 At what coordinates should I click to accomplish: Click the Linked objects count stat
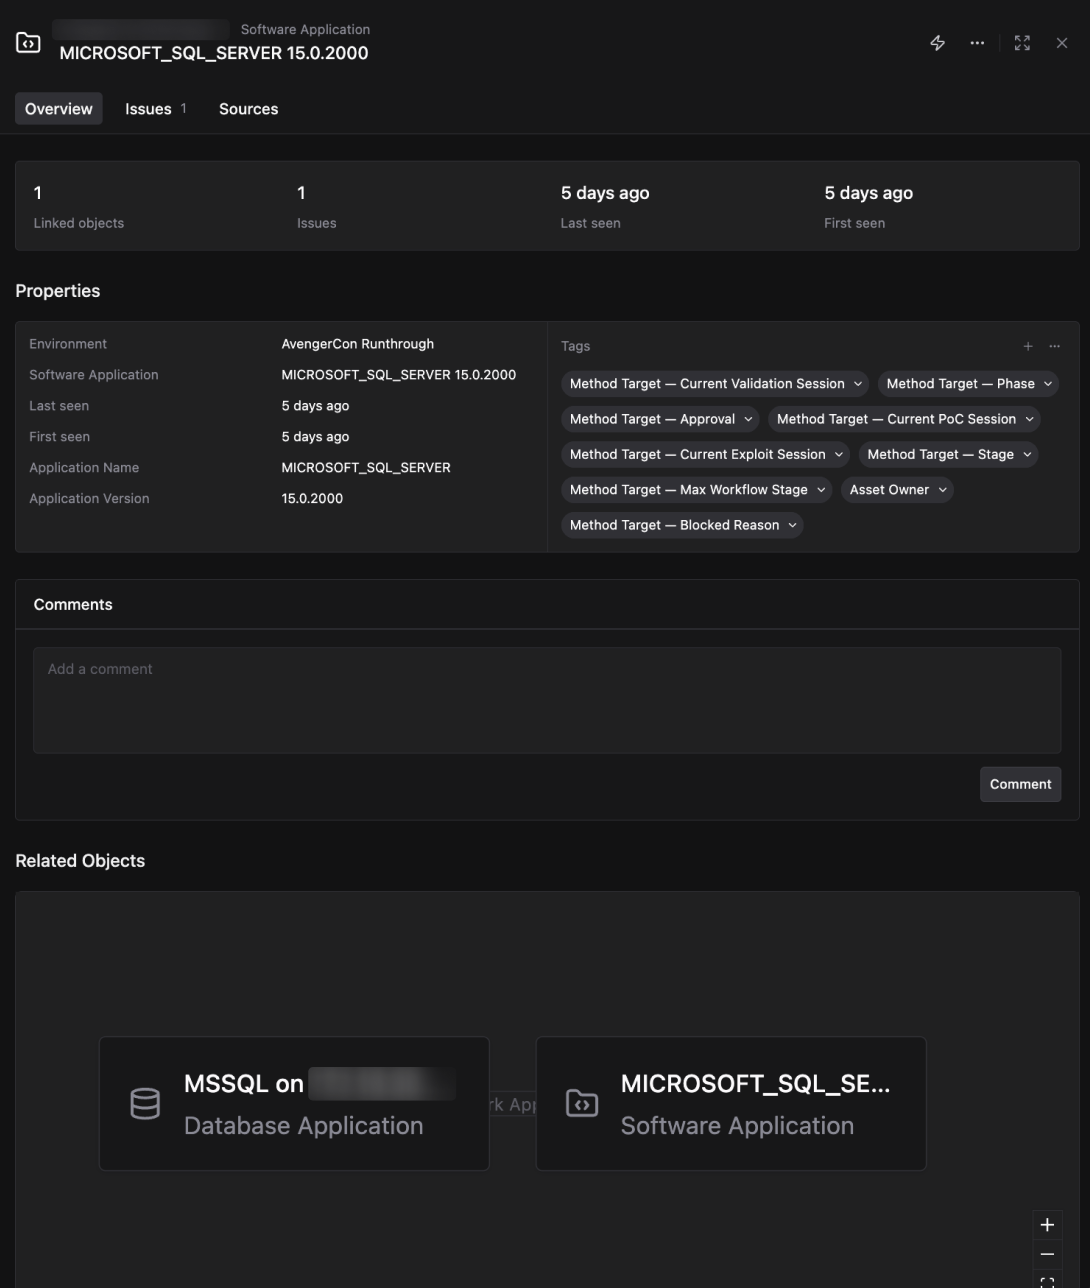79,206
